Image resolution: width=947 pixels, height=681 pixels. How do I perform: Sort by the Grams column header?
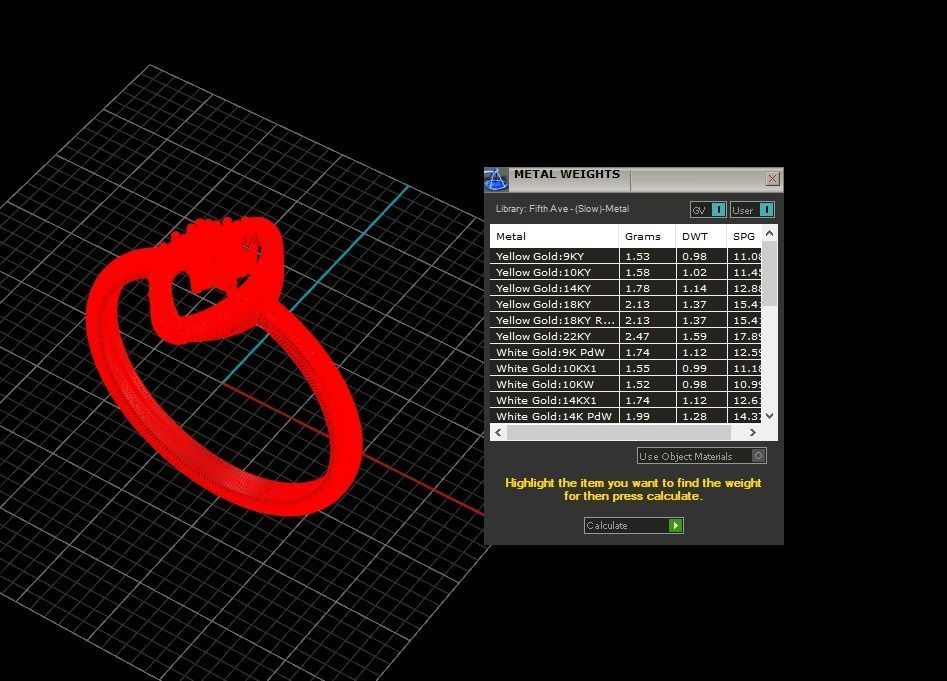pos(647,237)
